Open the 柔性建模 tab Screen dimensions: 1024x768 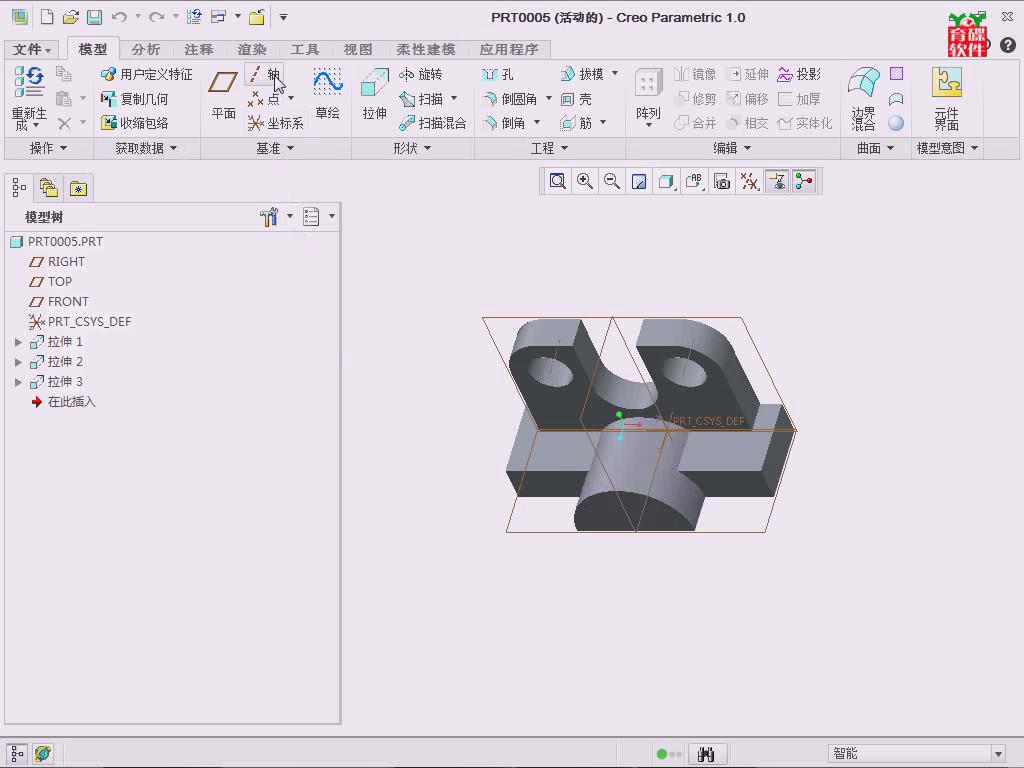pyautogui.click(x=426, y=49)
